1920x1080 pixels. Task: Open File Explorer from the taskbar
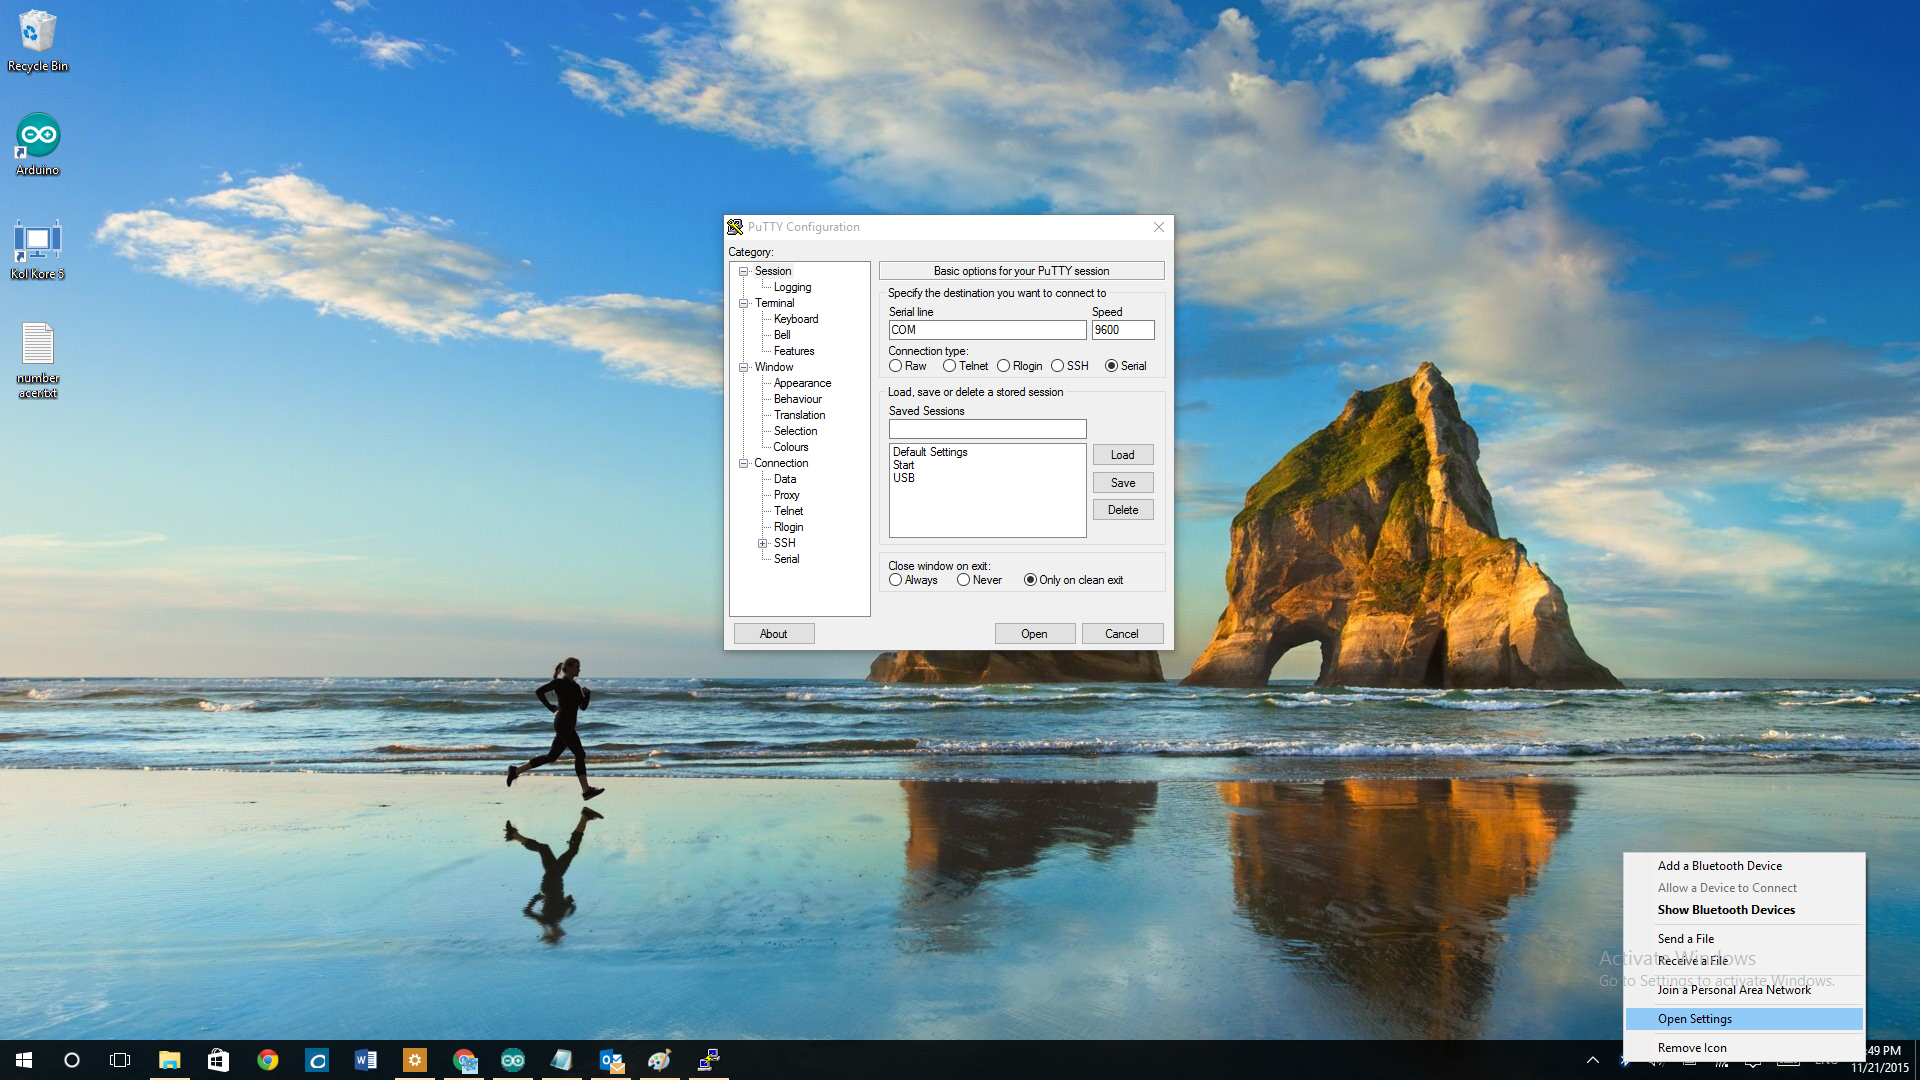(170, 1060)
